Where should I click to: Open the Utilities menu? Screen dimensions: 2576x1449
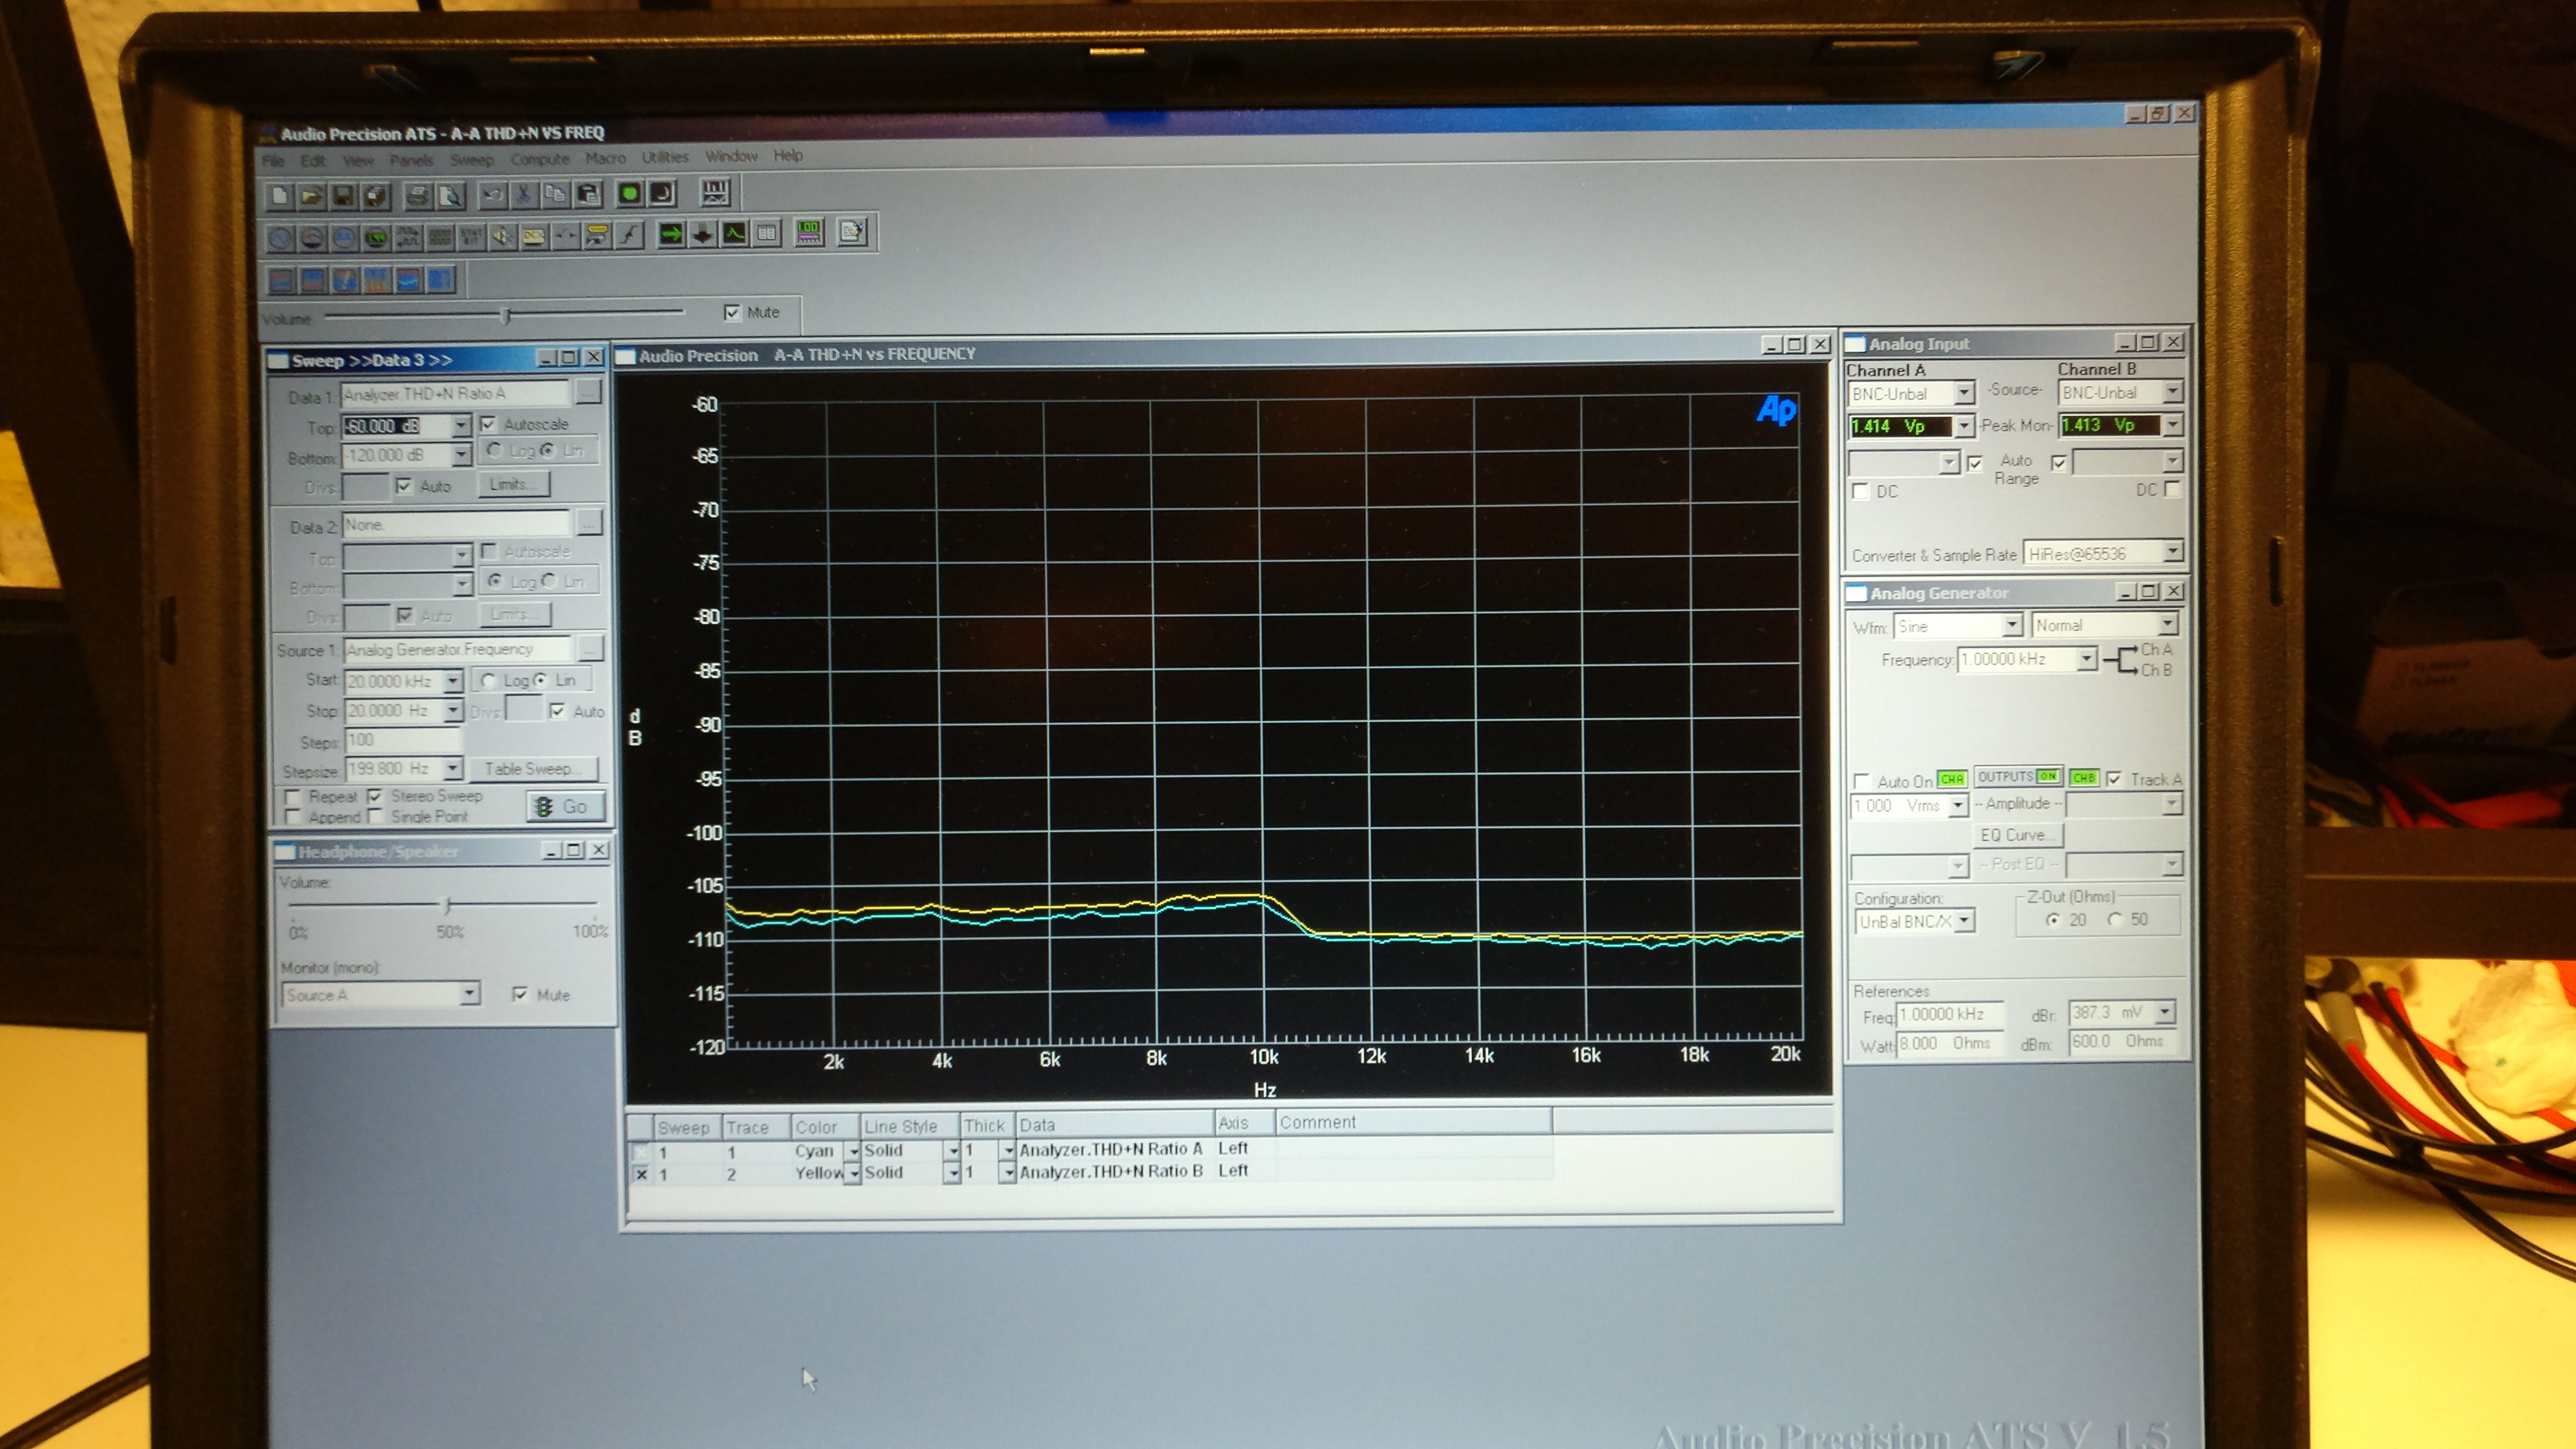tap(665, 157)
